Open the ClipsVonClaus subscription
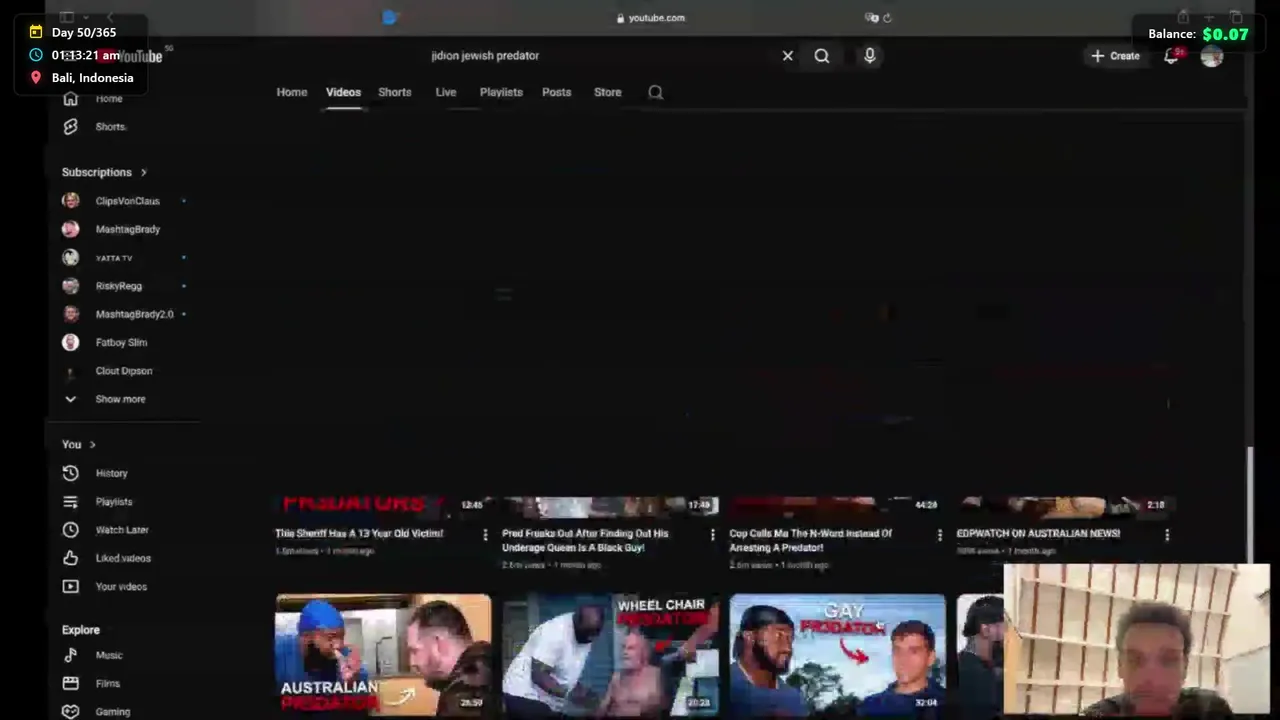The image size is (1280, 720). (127, 201)
